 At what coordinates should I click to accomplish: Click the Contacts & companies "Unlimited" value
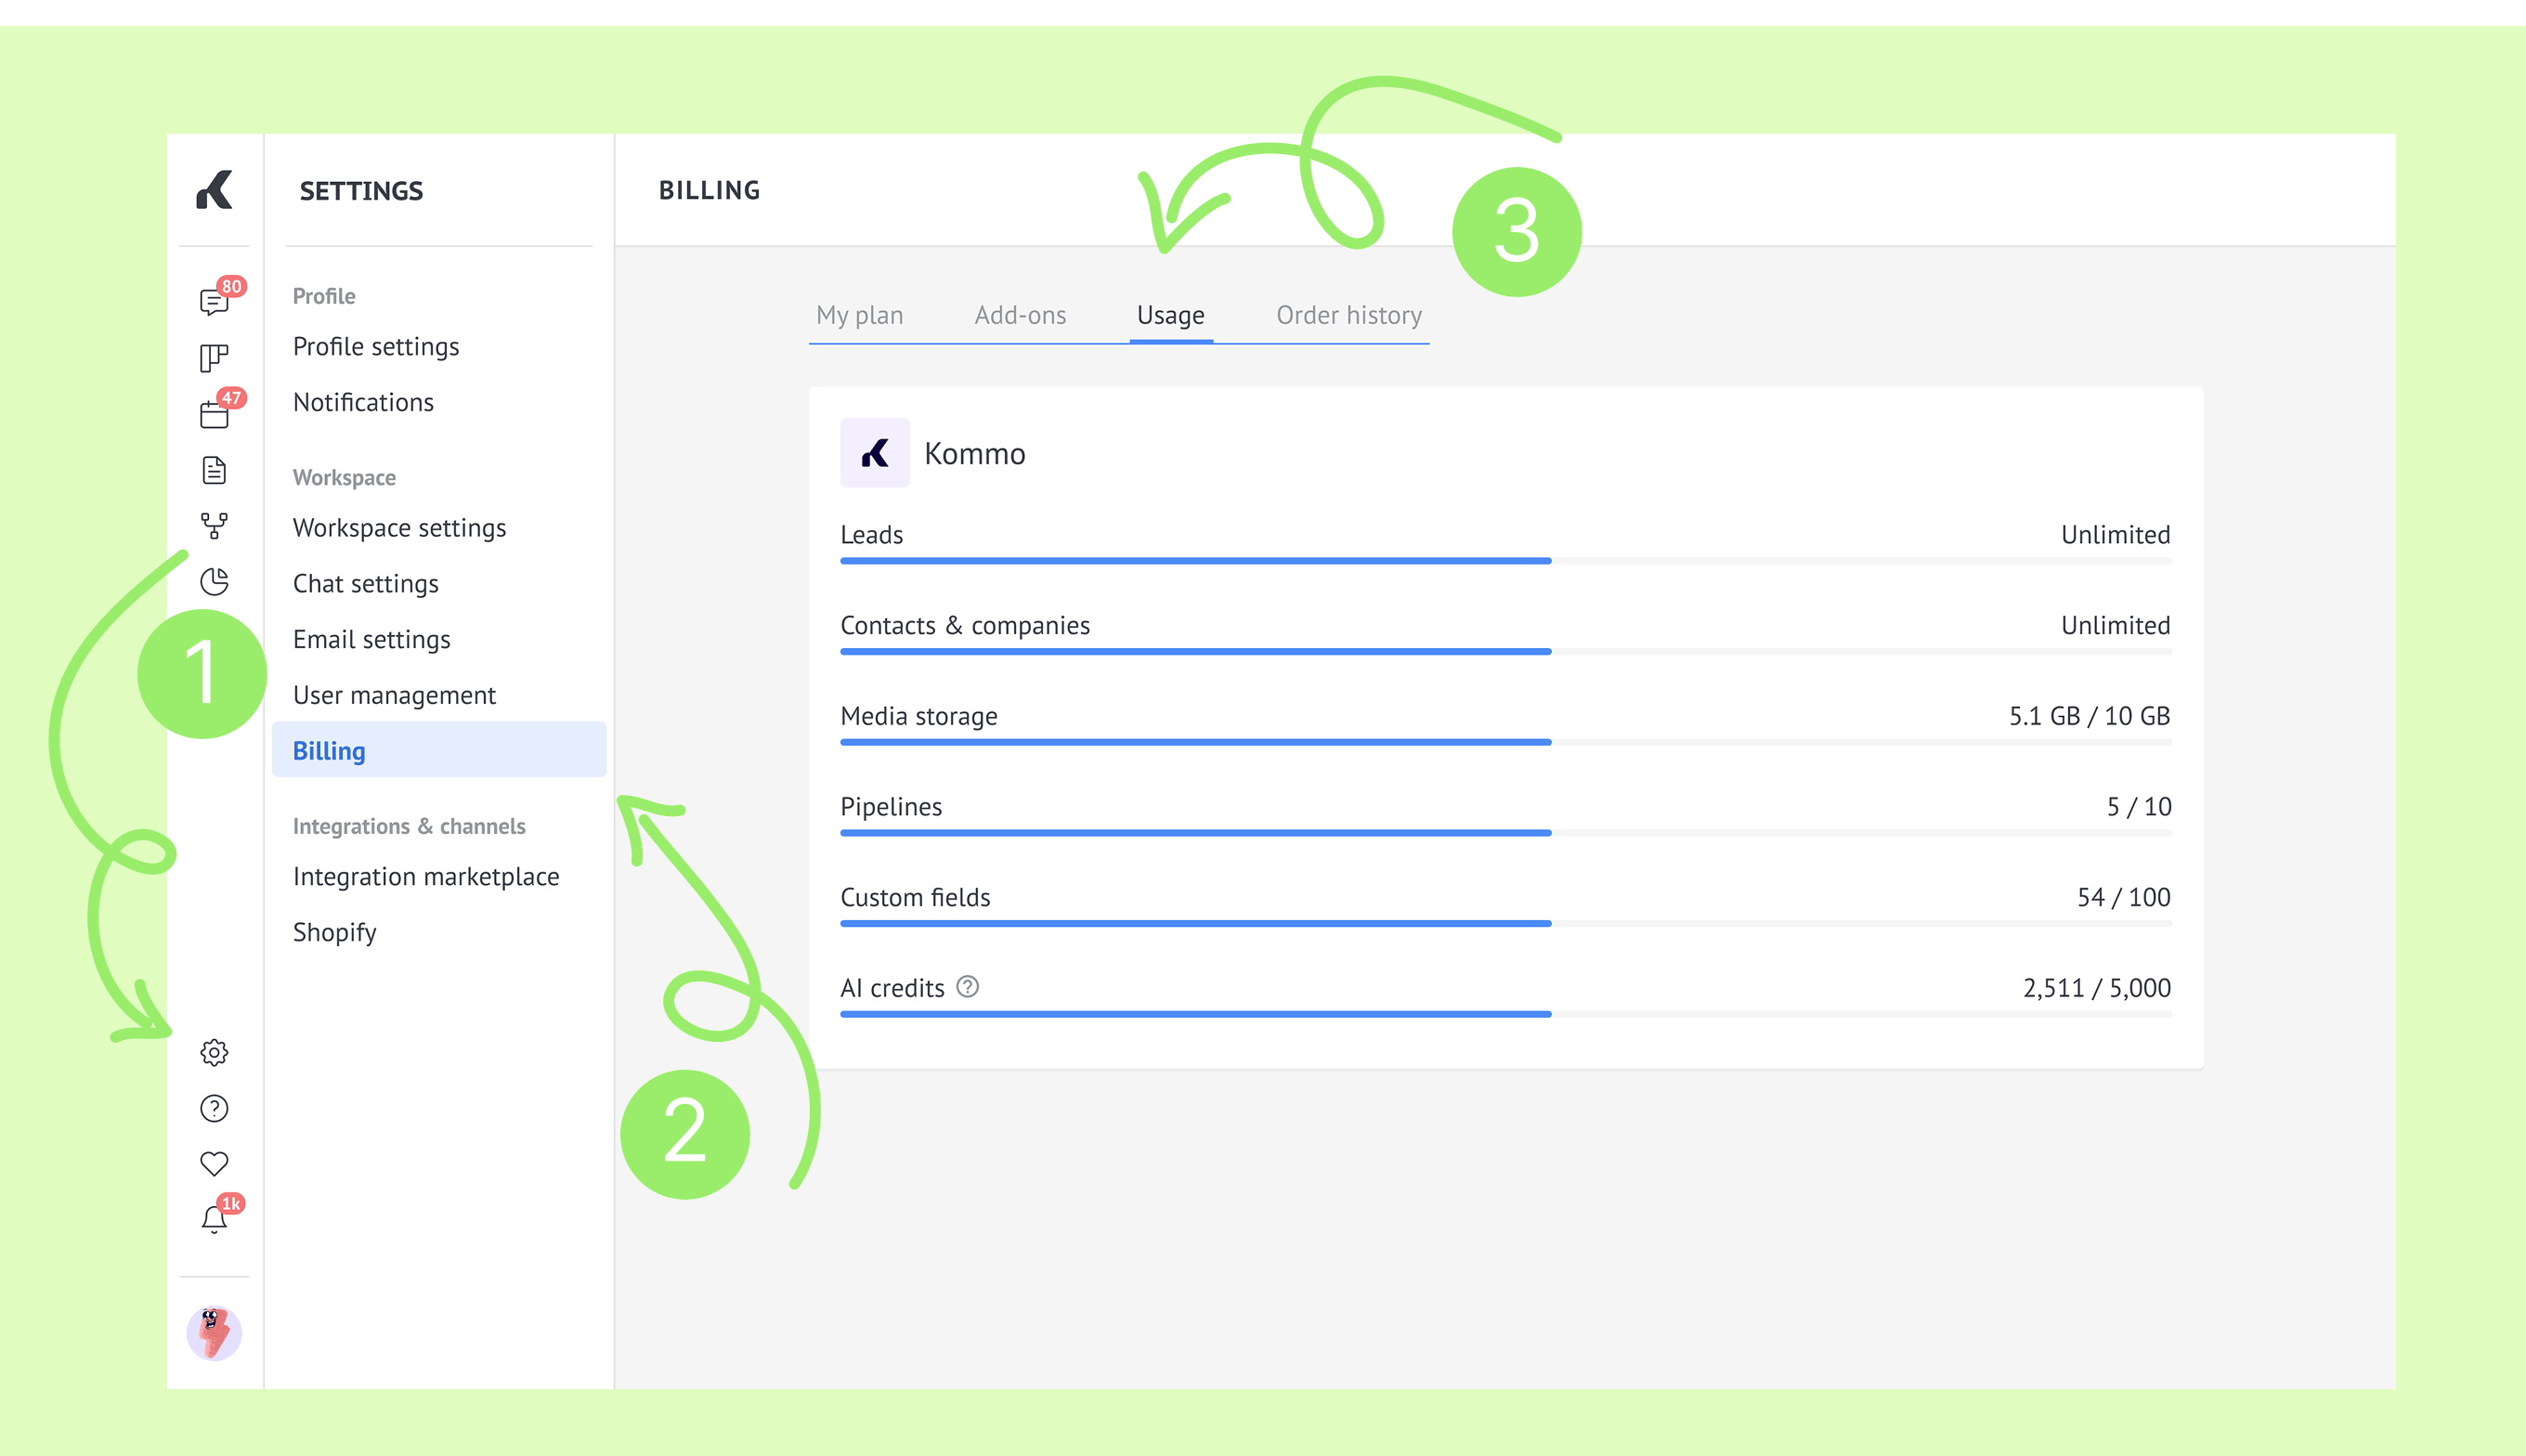2115,625
